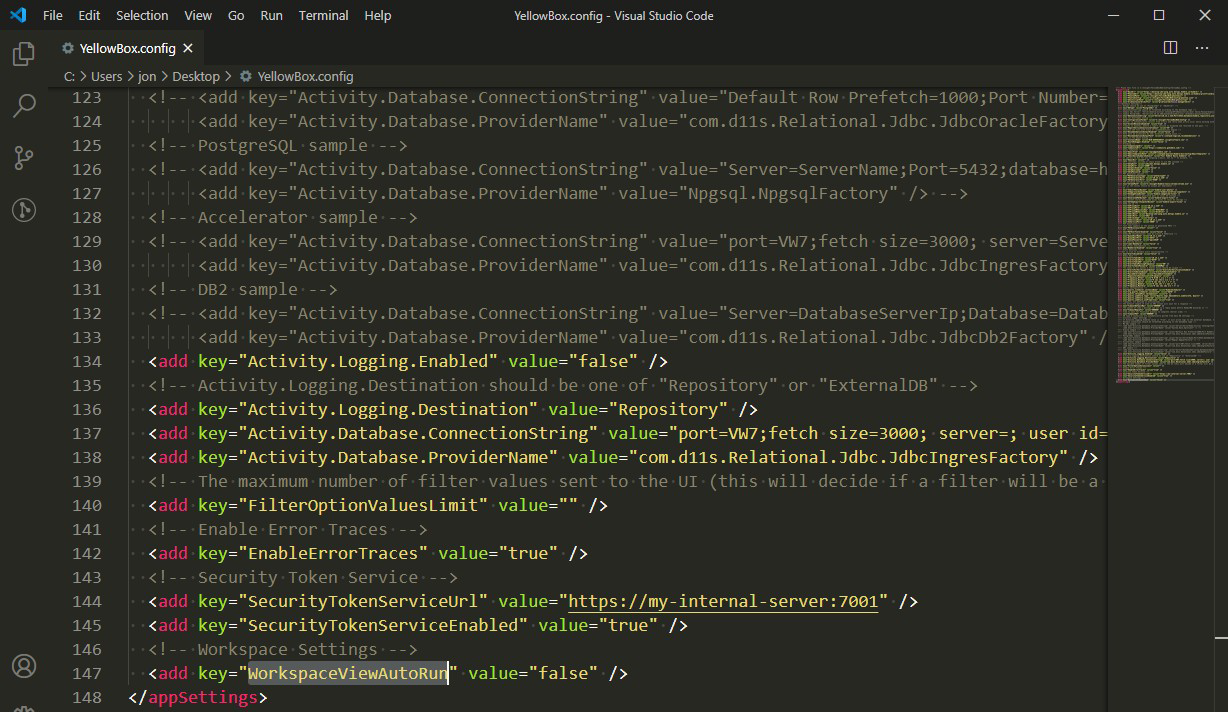Open the Accounts icon near bottom left
The width and height of the screenshot is (1228, 712).
click(23, 665)
